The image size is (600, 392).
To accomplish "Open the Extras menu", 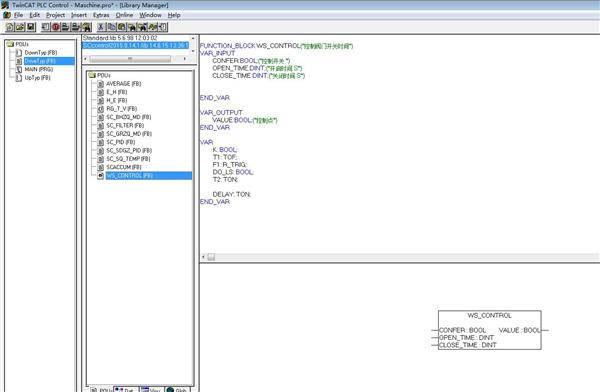I will (x=101, y=15).
